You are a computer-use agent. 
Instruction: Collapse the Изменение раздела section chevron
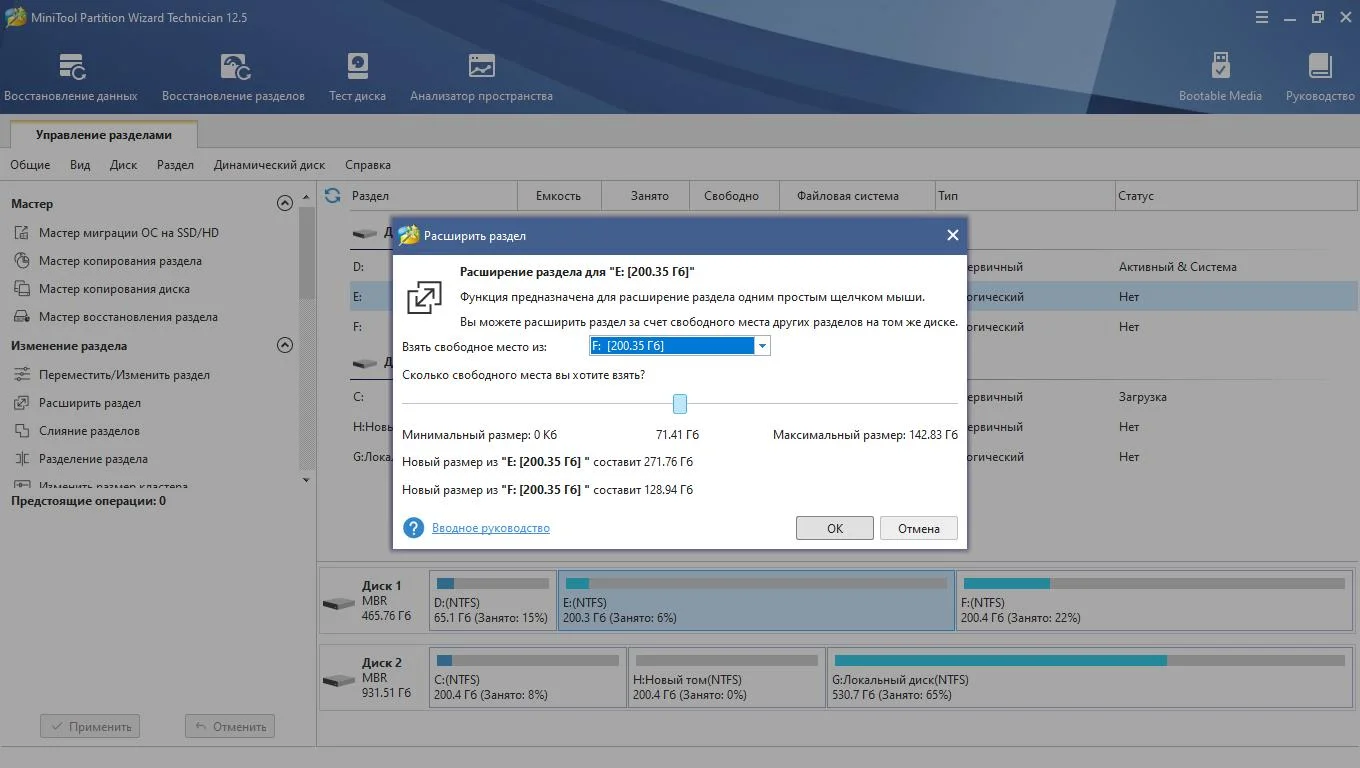285,345
